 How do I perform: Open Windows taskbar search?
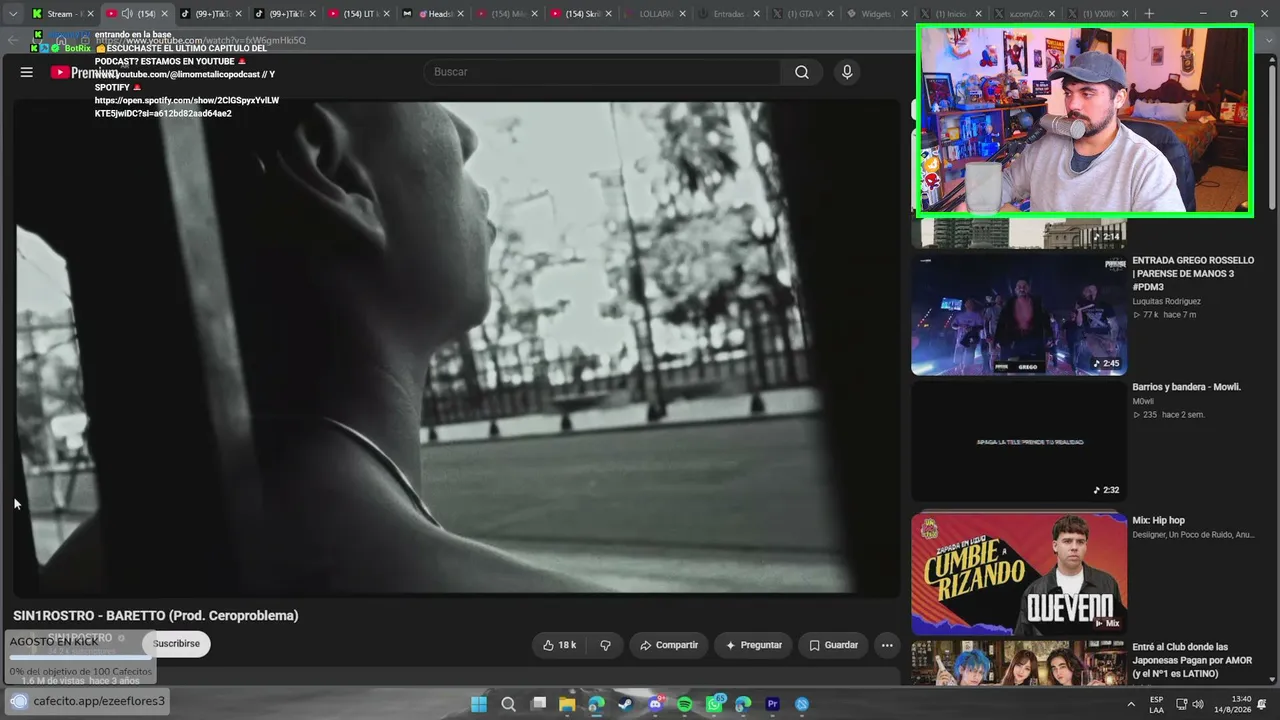pyautogui.click(x=508, y=704)
